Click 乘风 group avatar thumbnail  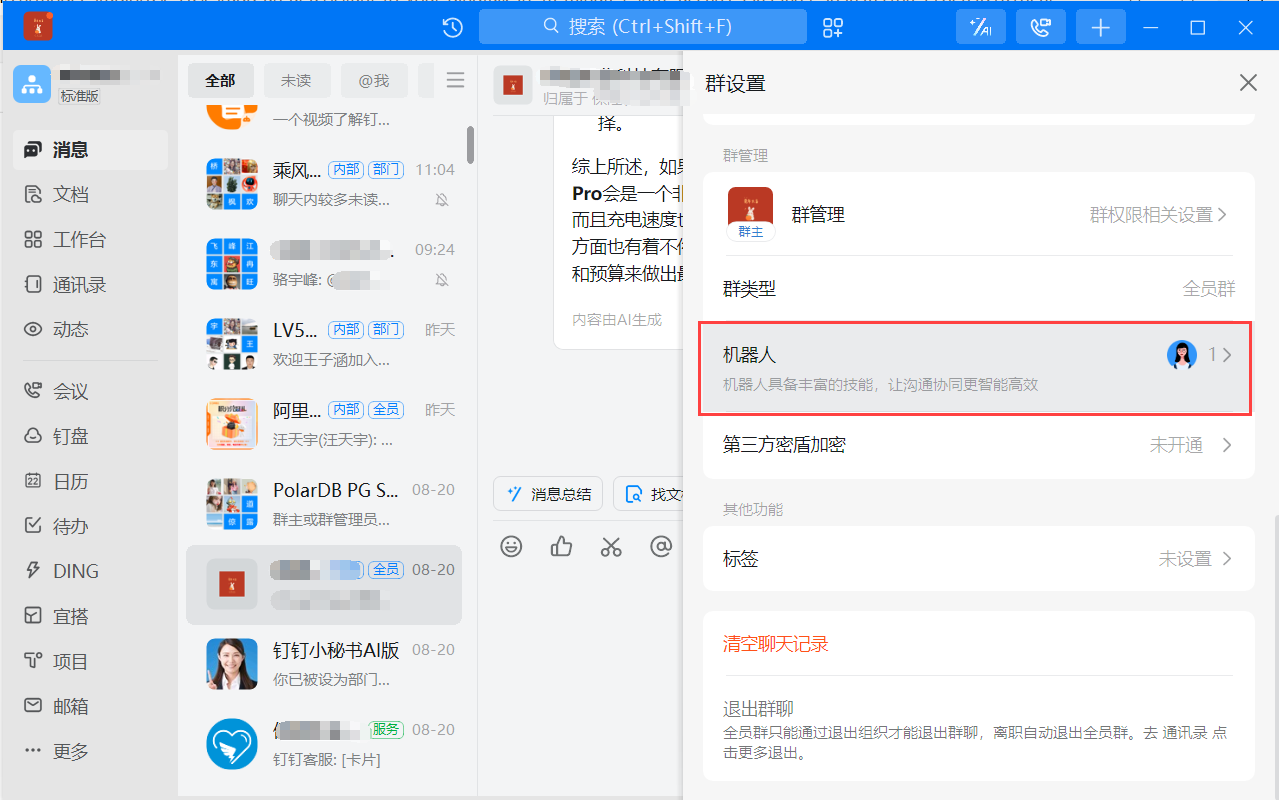pyautogui.click(x=232, y=184)
